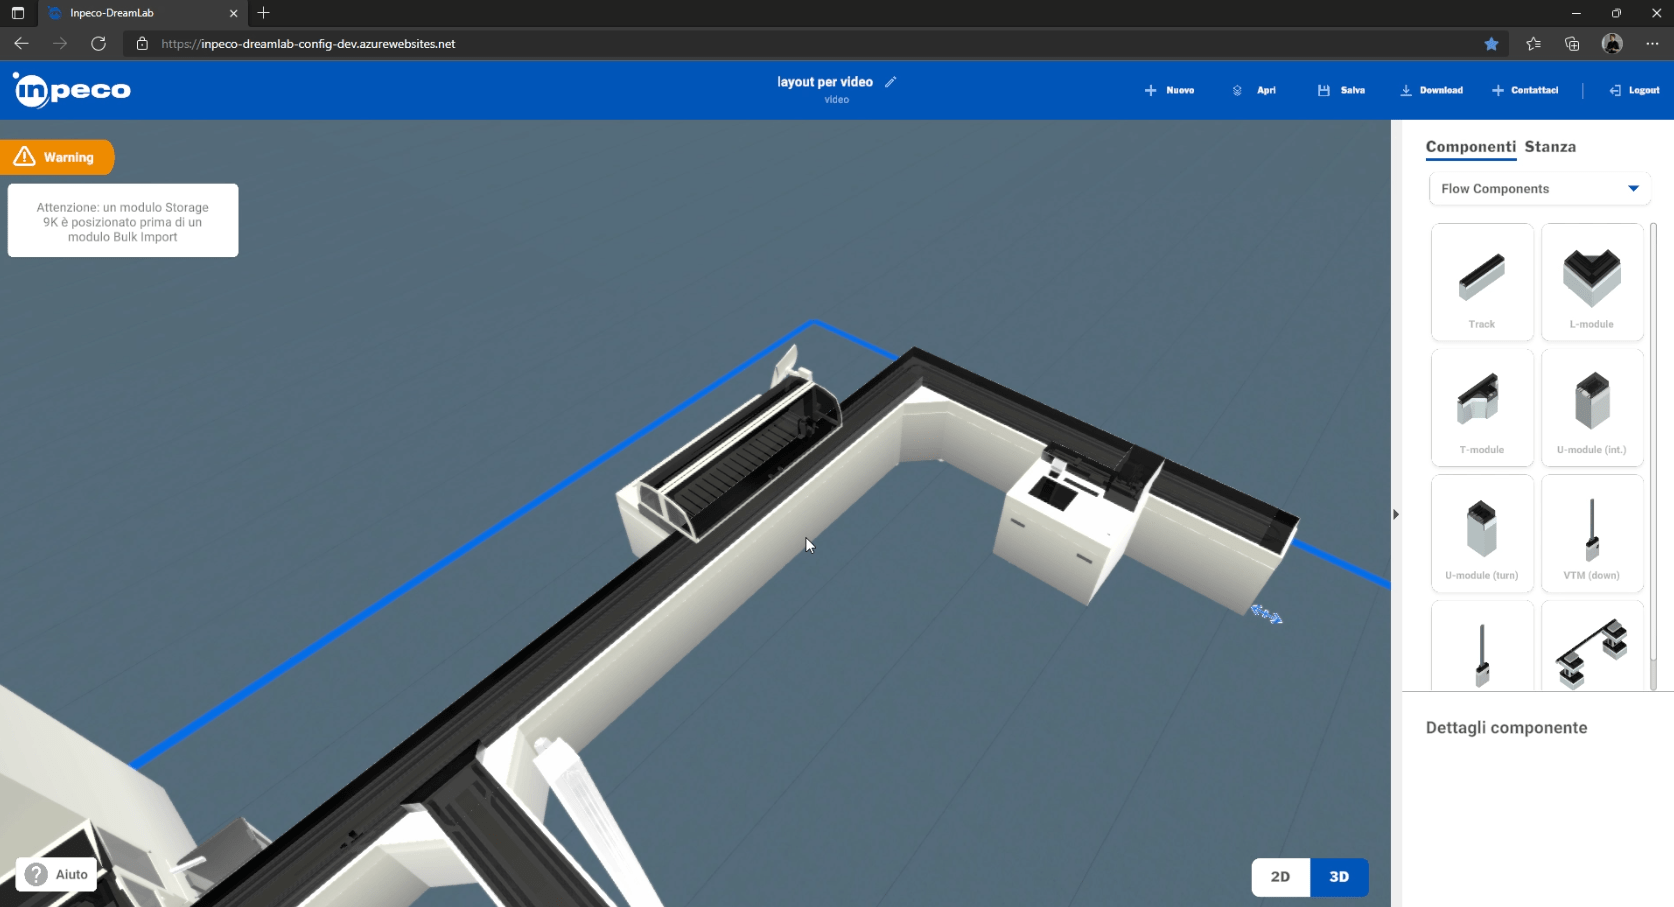
Task: Toggle the orange Warning badge
Action: tap(57, 157)
